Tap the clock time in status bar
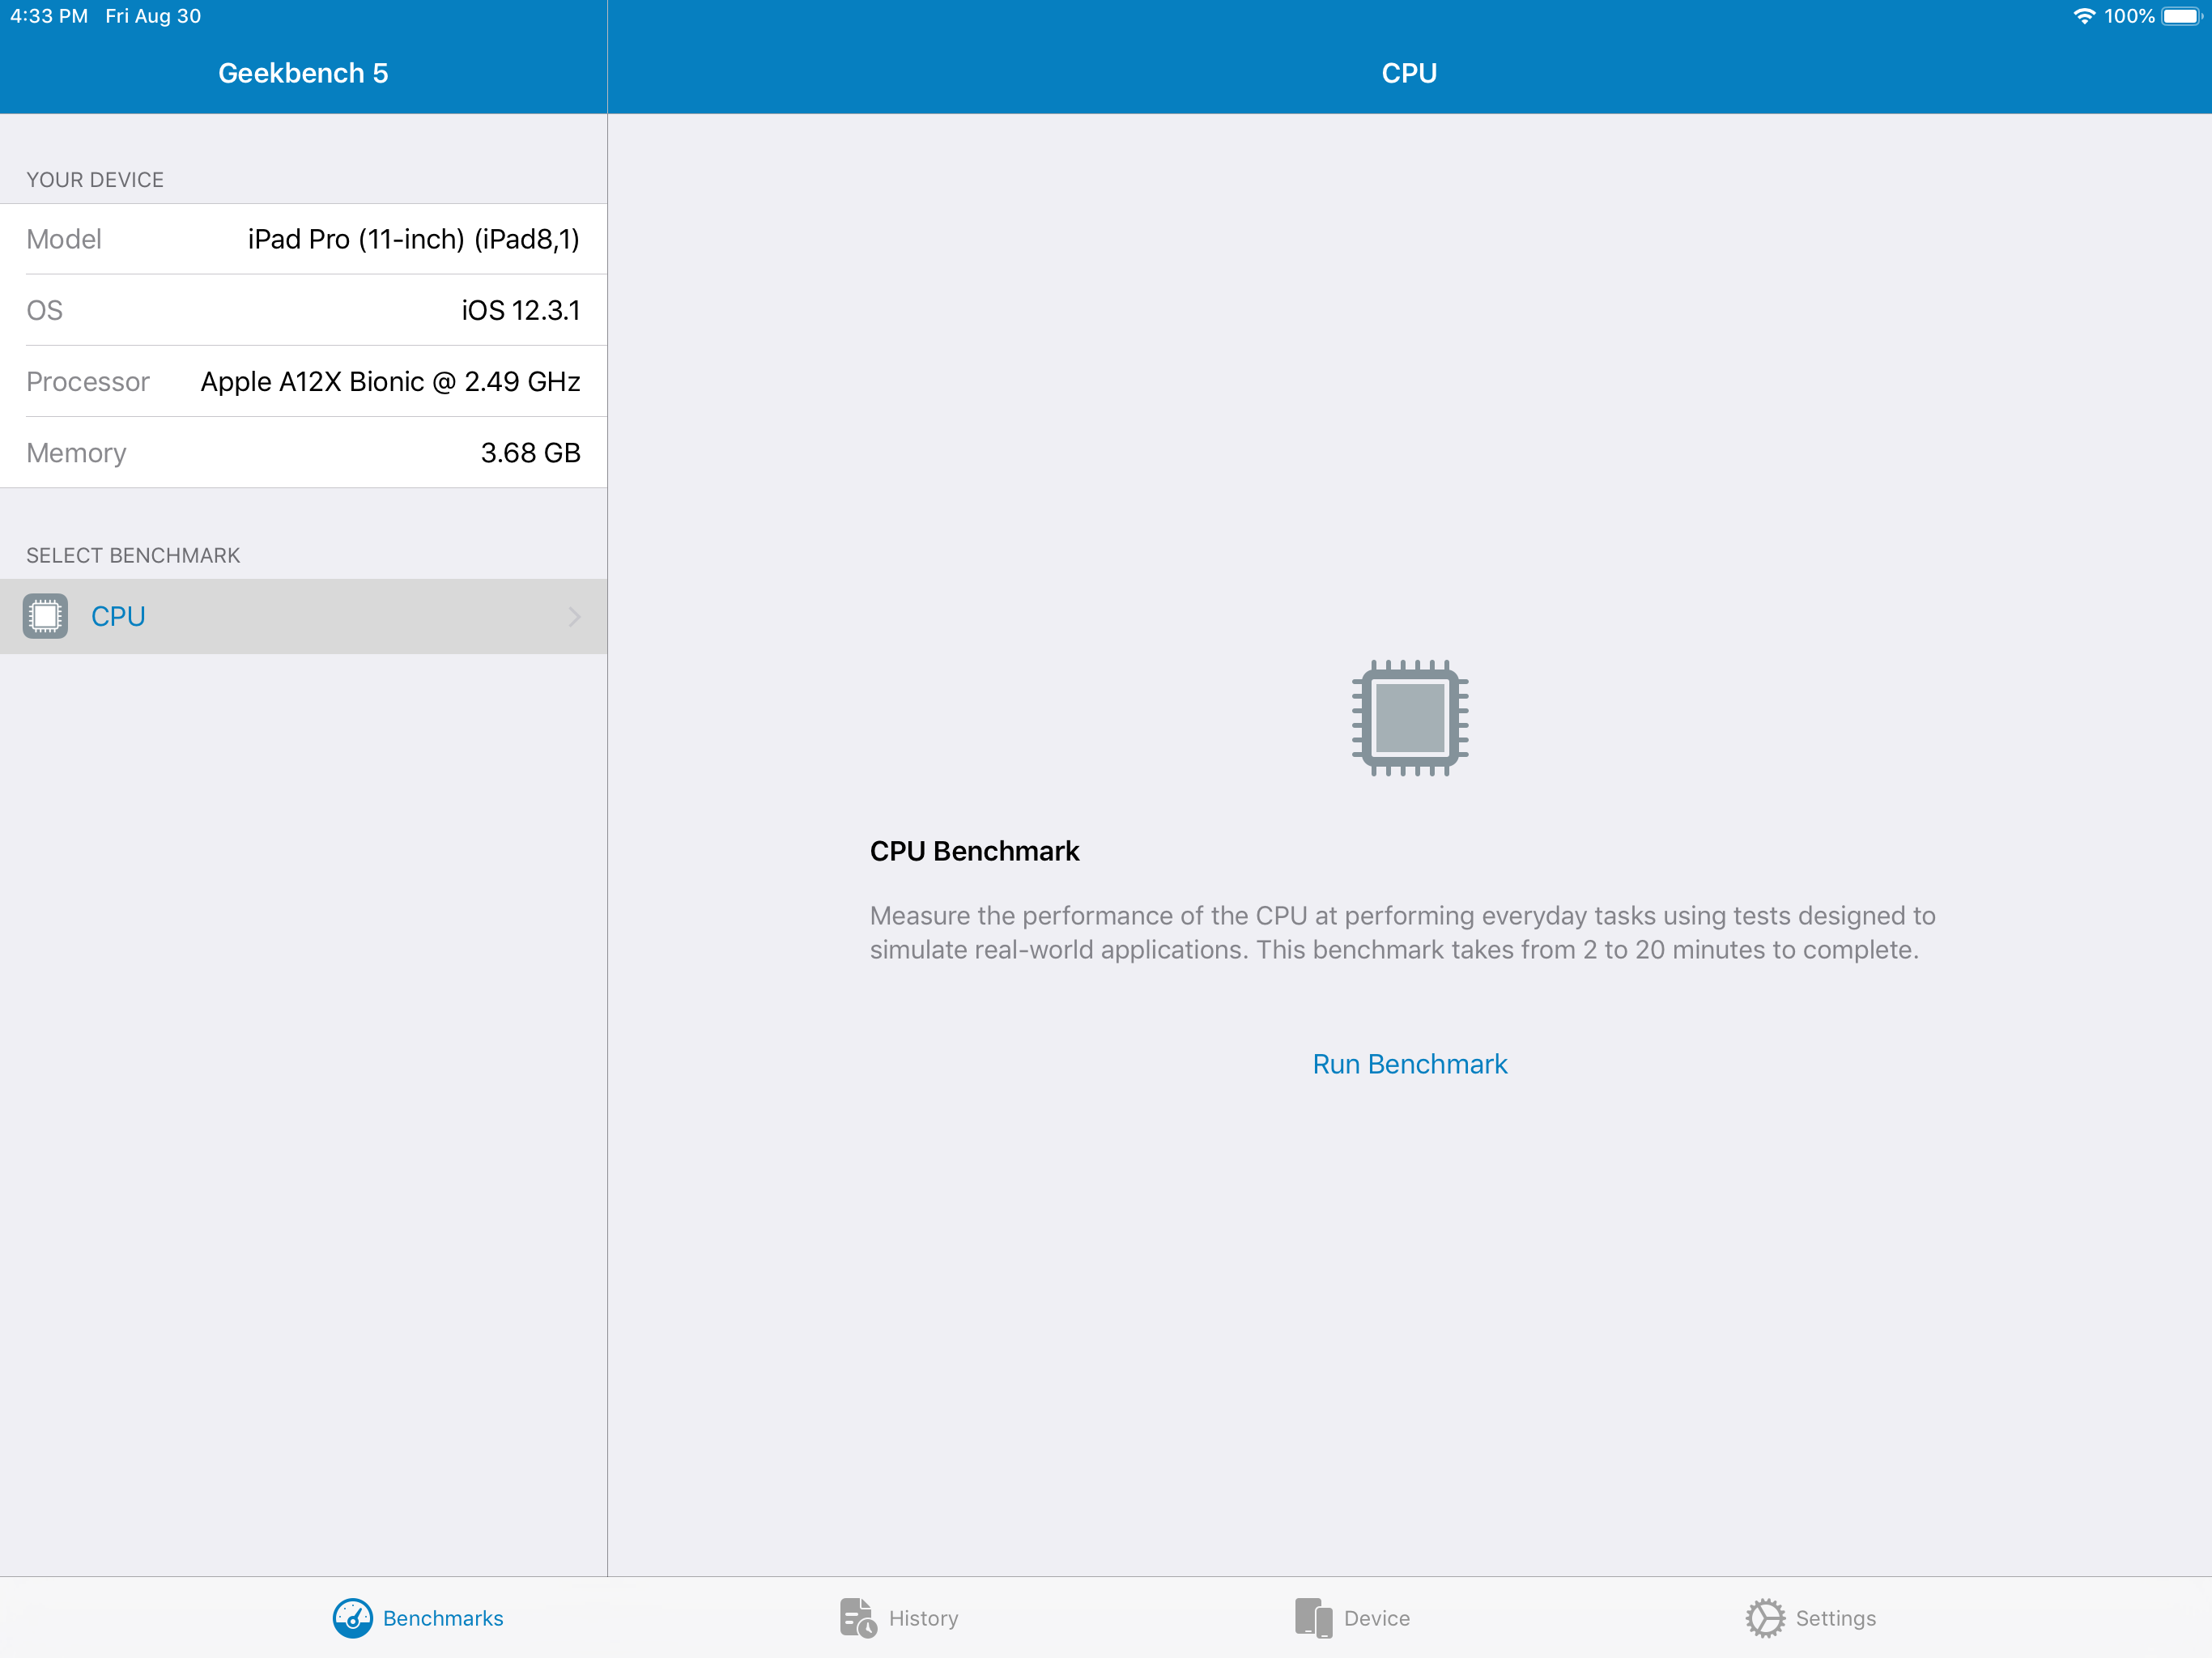Screen dimensions: 2212x1658 48,16
